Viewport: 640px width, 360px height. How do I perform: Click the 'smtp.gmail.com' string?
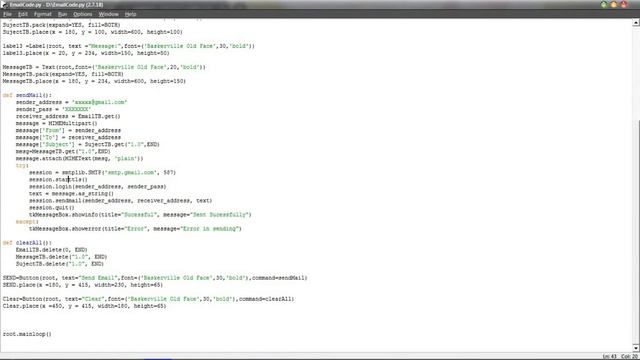131,172
